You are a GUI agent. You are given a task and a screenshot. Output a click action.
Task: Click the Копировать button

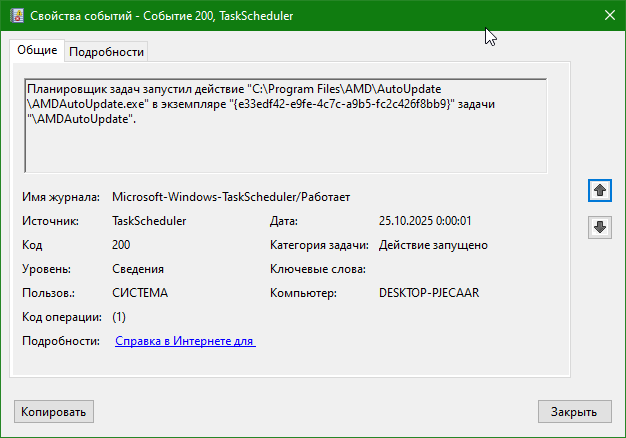pyautogui.click(x=54, y=412)
